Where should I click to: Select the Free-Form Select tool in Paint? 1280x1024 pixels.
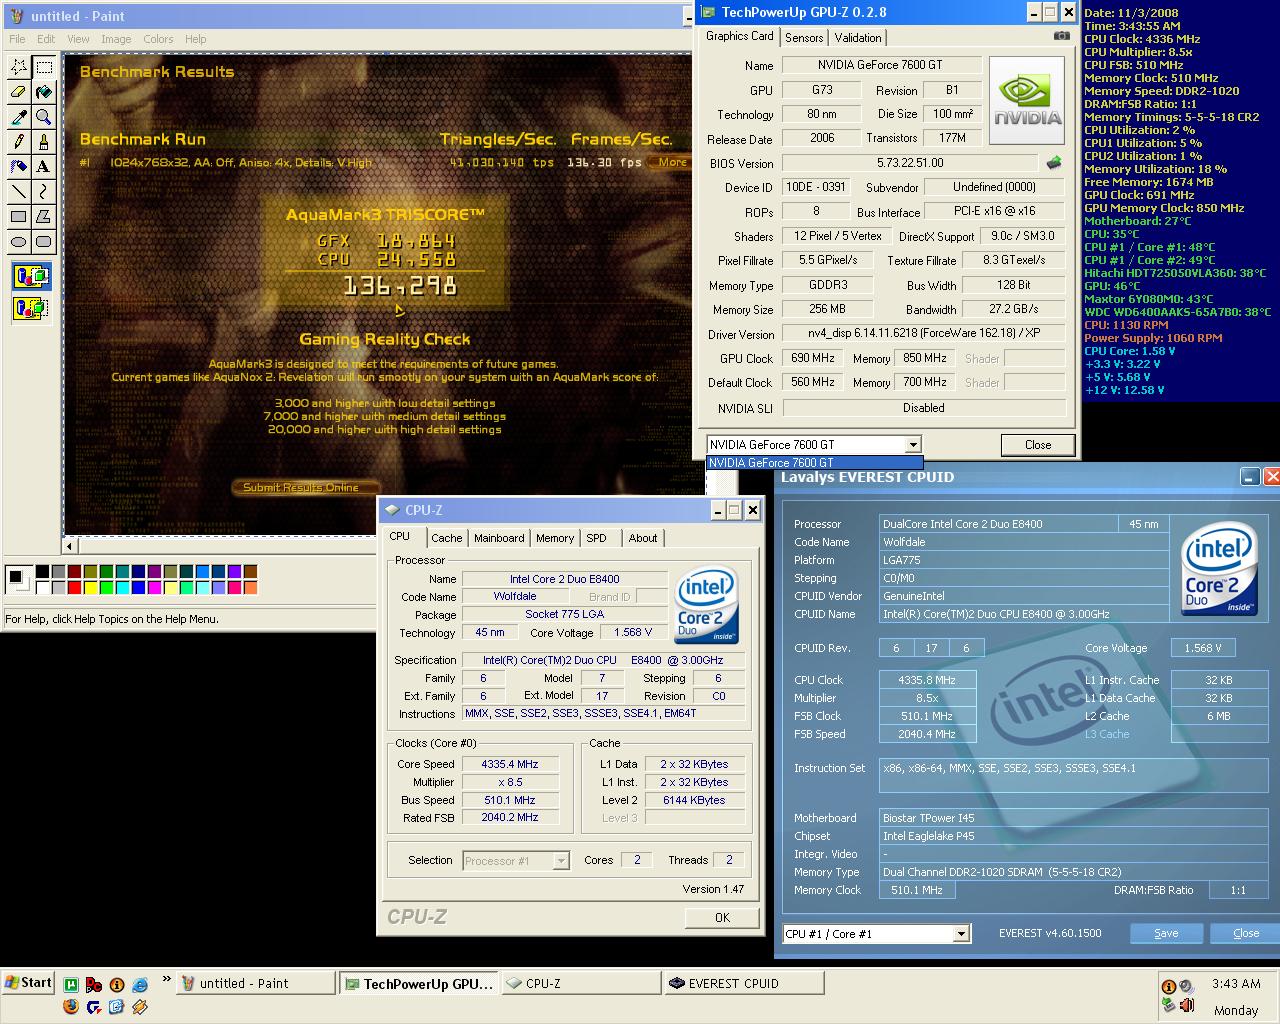[19, 67]
